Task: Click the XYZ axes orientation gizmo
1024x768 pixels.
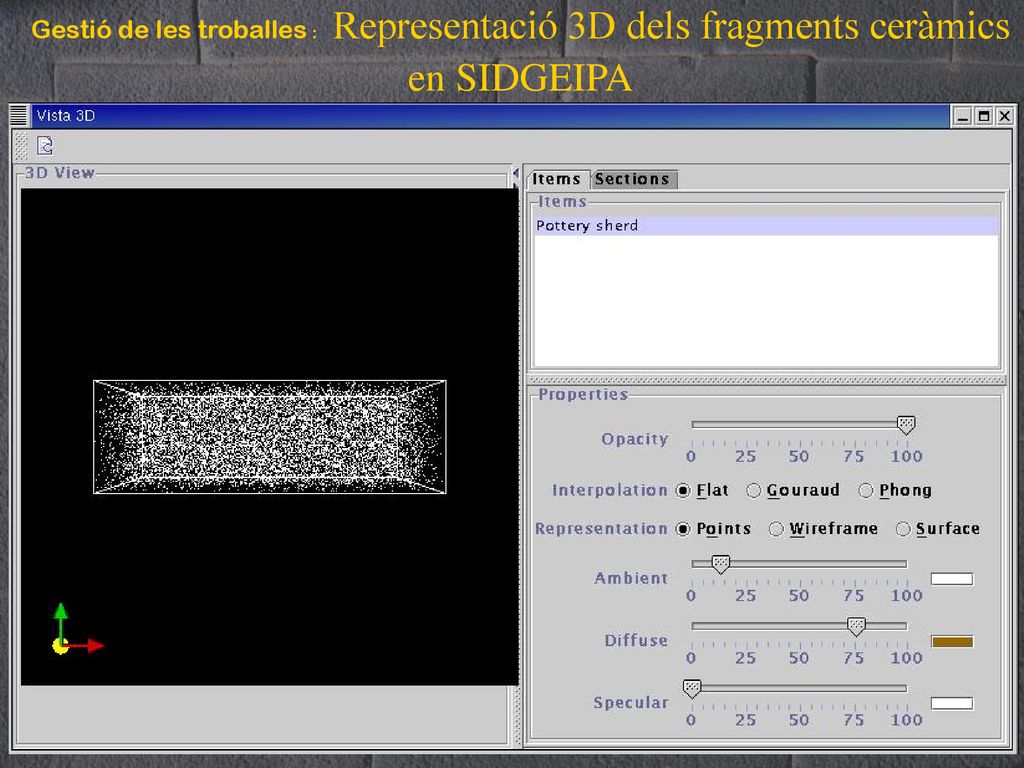Action: [x=76, y=629]
